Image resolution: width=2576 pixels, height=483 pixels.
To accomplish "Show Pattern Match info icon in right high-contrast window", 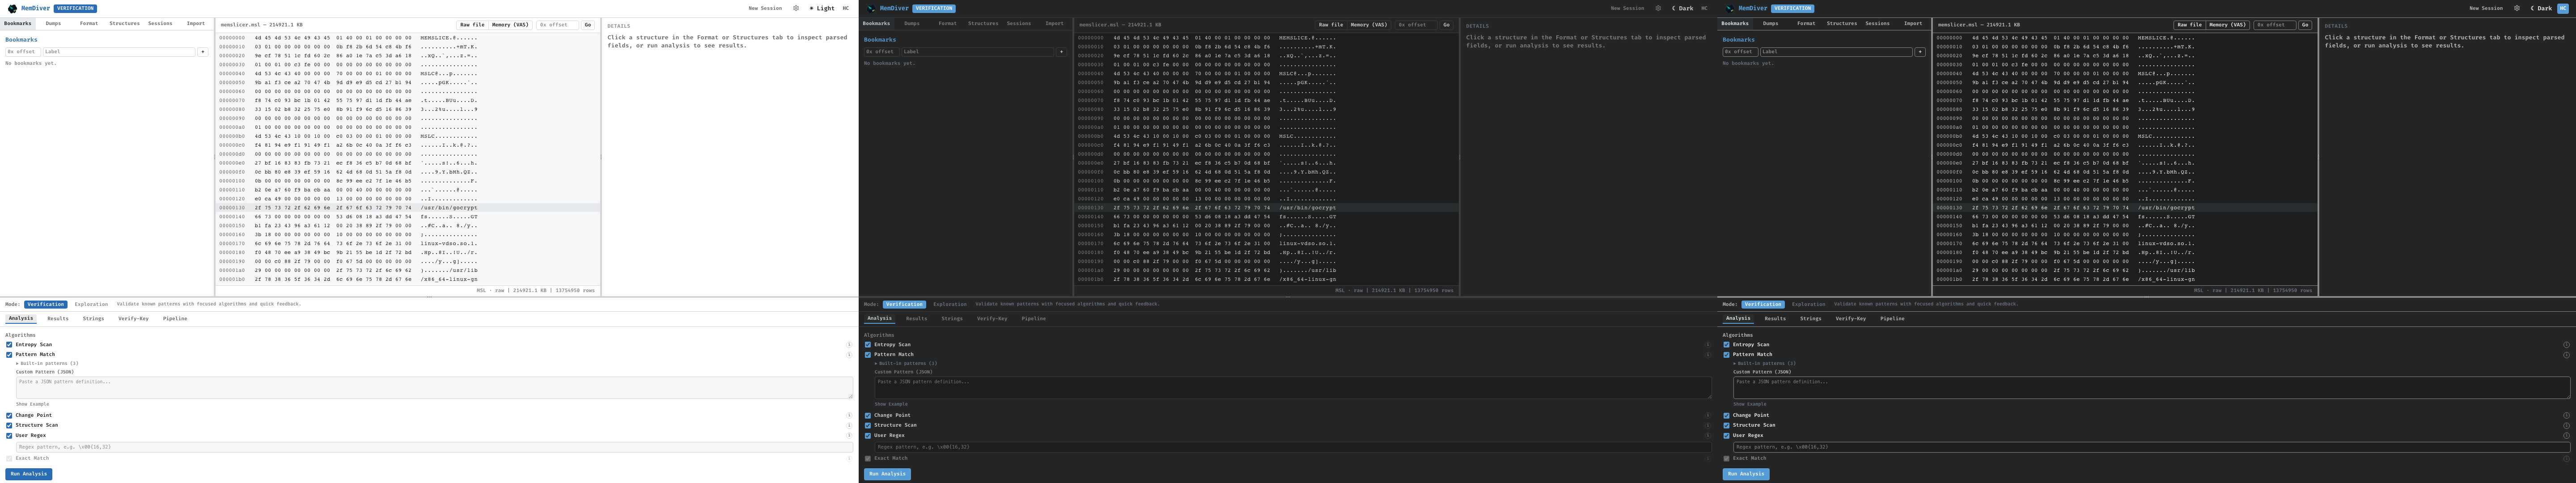I will point(2566,355).
